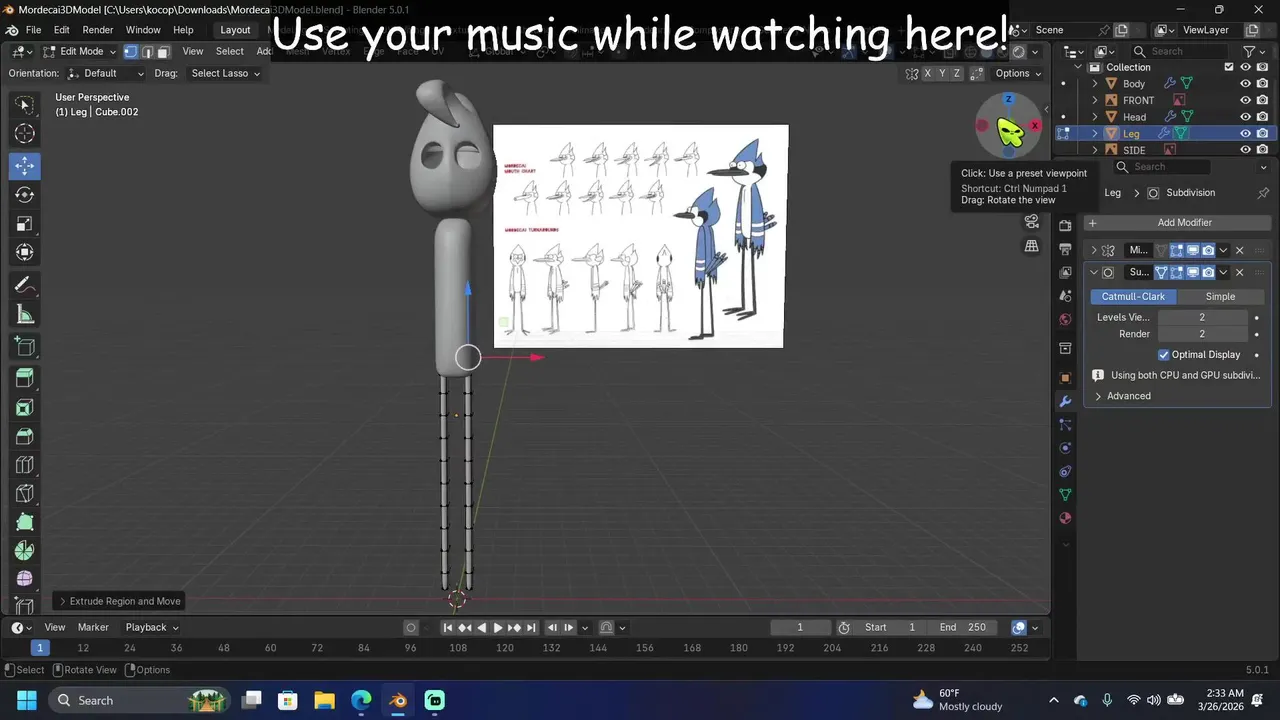
Task: Hide the FRONT object in viewport
Action: tap(1246, 100)
